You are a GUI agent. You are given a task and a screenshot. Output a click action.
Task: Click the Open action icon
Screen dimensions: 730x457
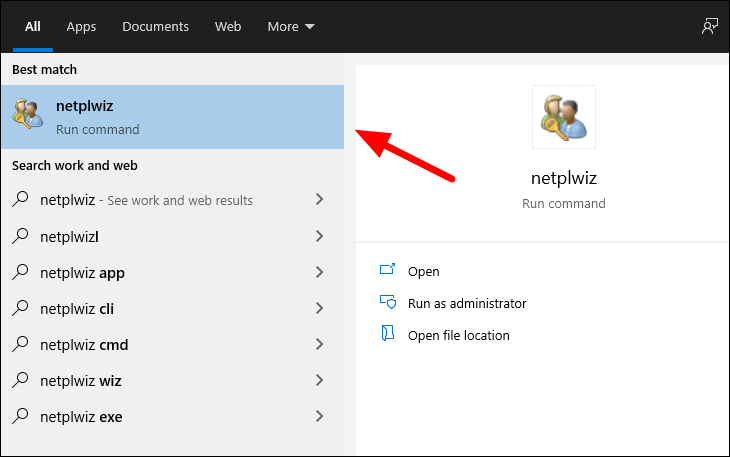tap(387, 269)
